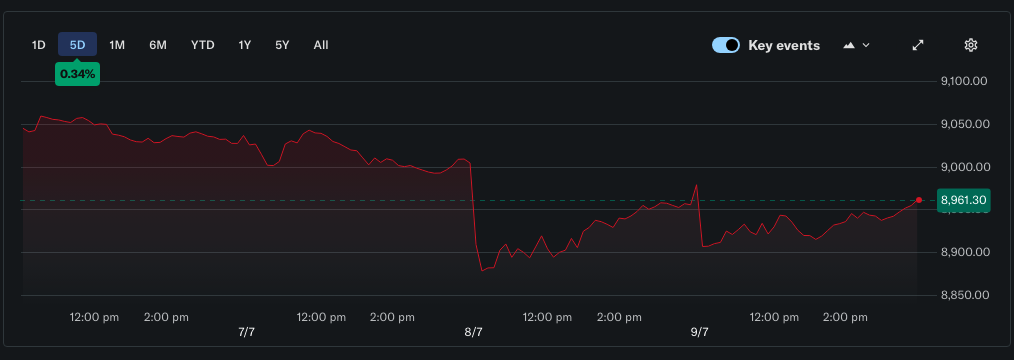Click the 9,000.00 axis label

coord(964,167)
